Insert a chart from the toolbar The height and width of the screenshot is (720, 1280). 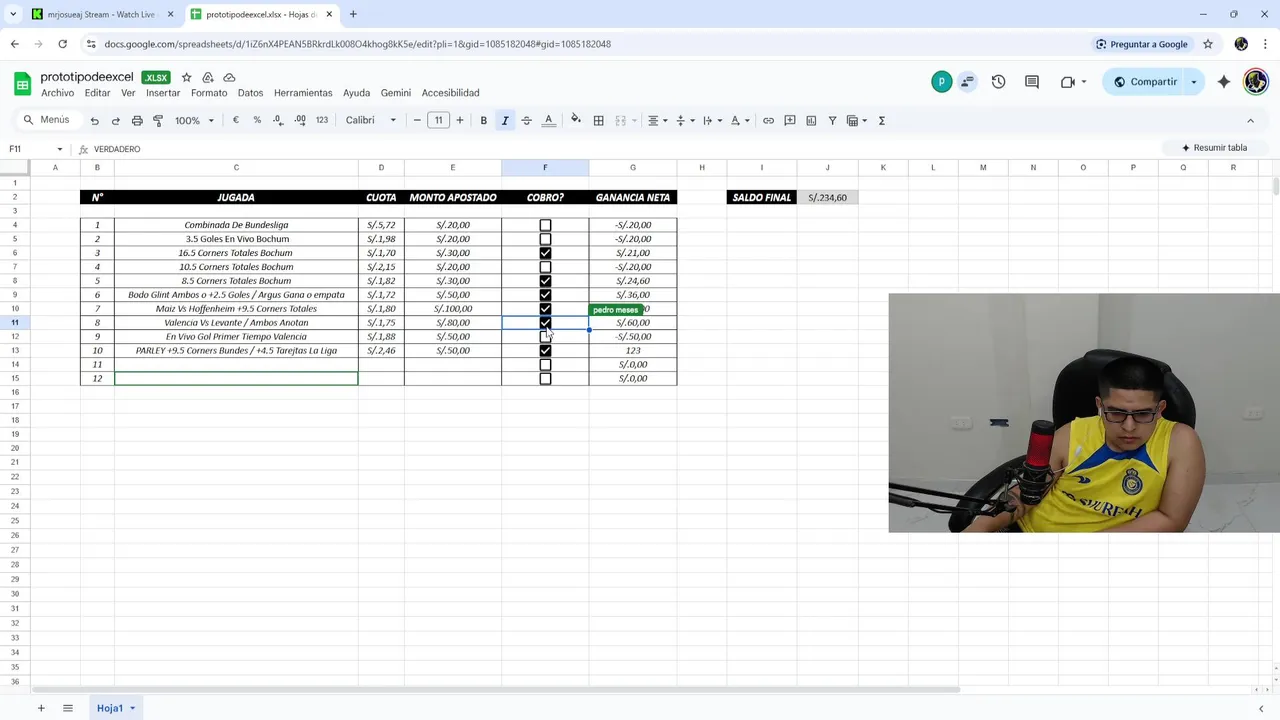point(811,120)
